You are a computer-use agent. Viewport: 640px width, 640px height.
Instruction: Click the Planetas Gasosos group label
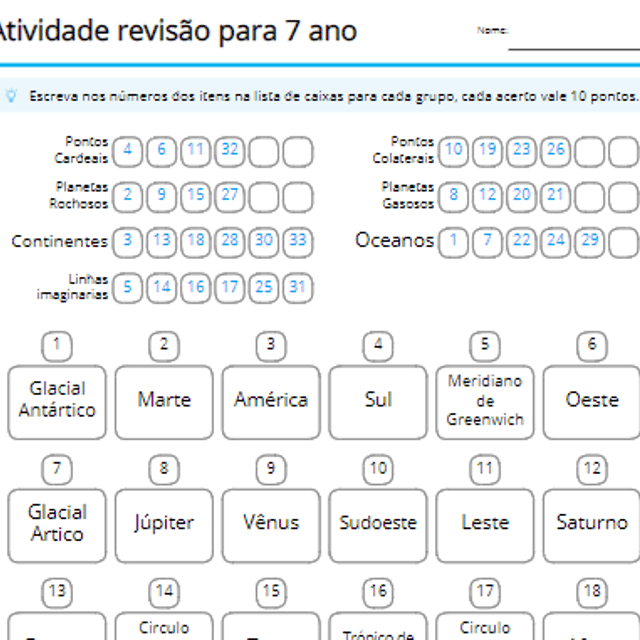click(407, 195)
